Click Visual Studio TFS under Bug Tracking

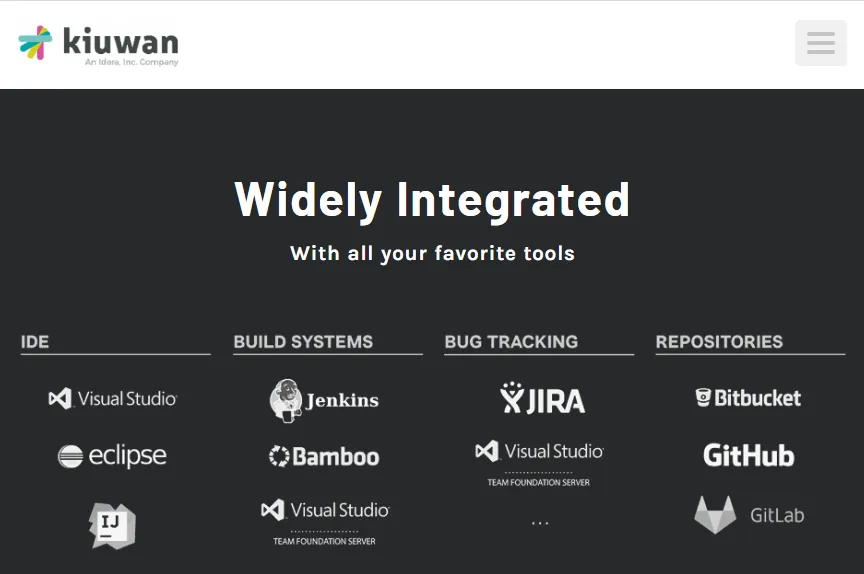[539, 464]
